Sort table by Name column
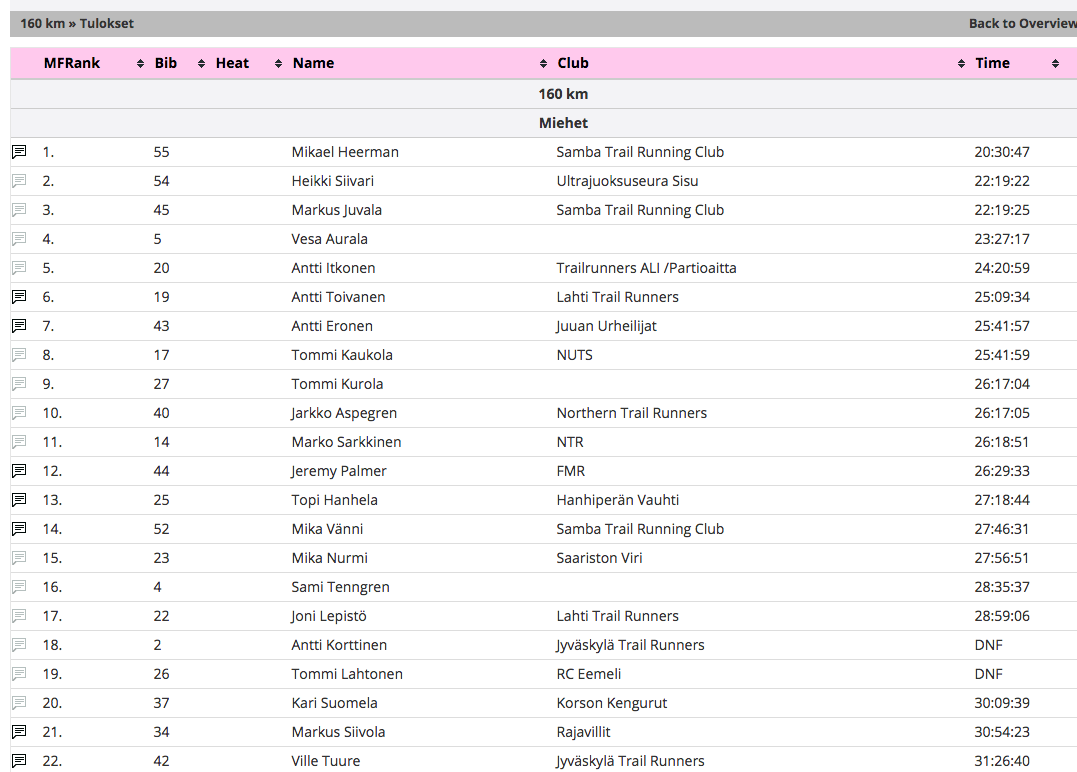 pyautogui.click(x=313, y=63)
